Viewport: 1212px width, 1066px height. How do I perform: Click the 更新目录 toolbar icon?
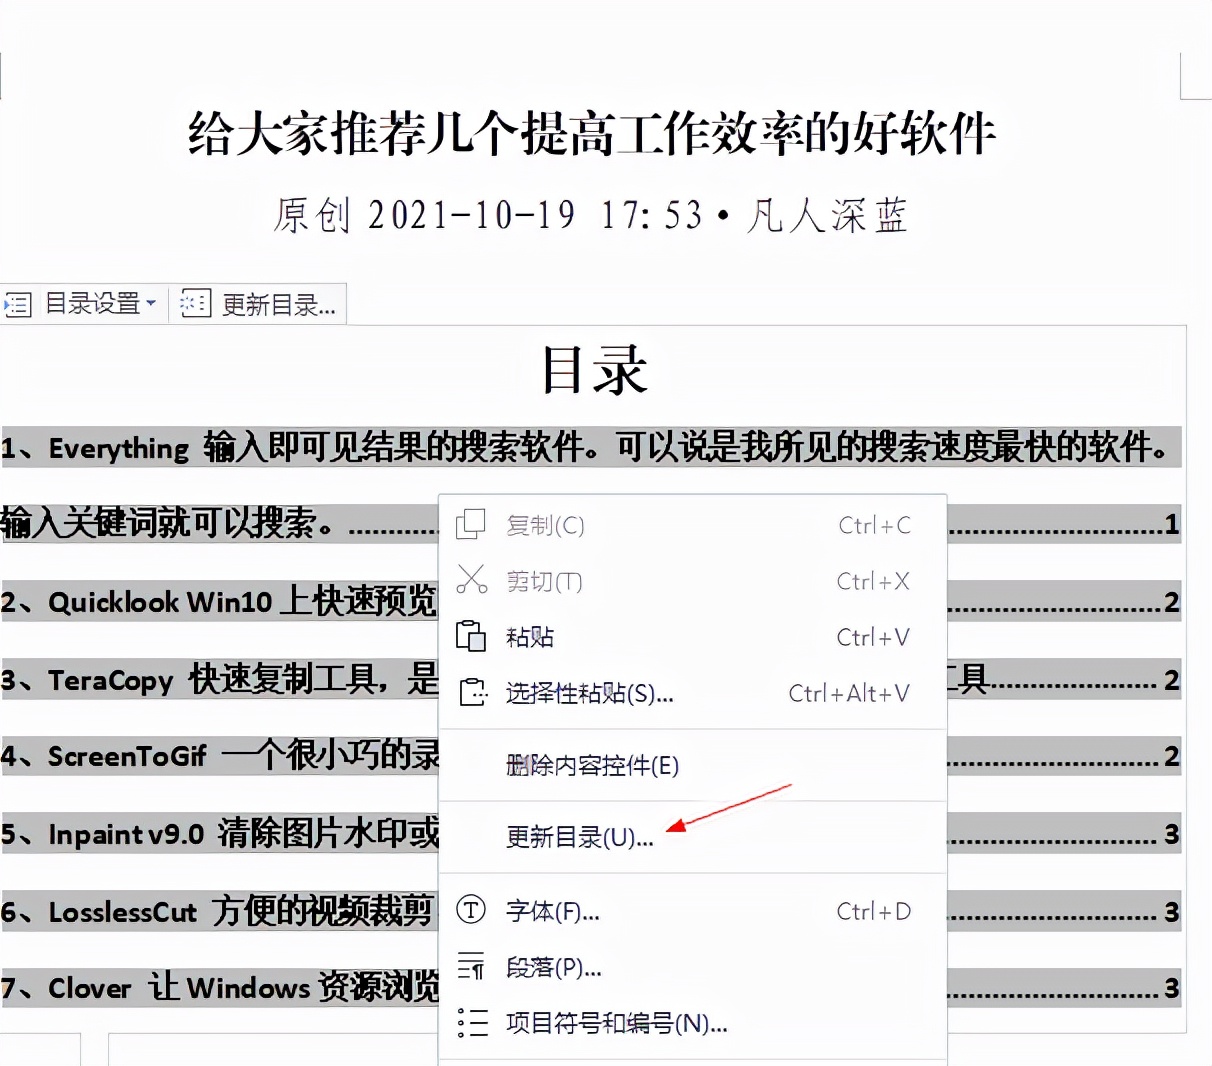[194, 303]
